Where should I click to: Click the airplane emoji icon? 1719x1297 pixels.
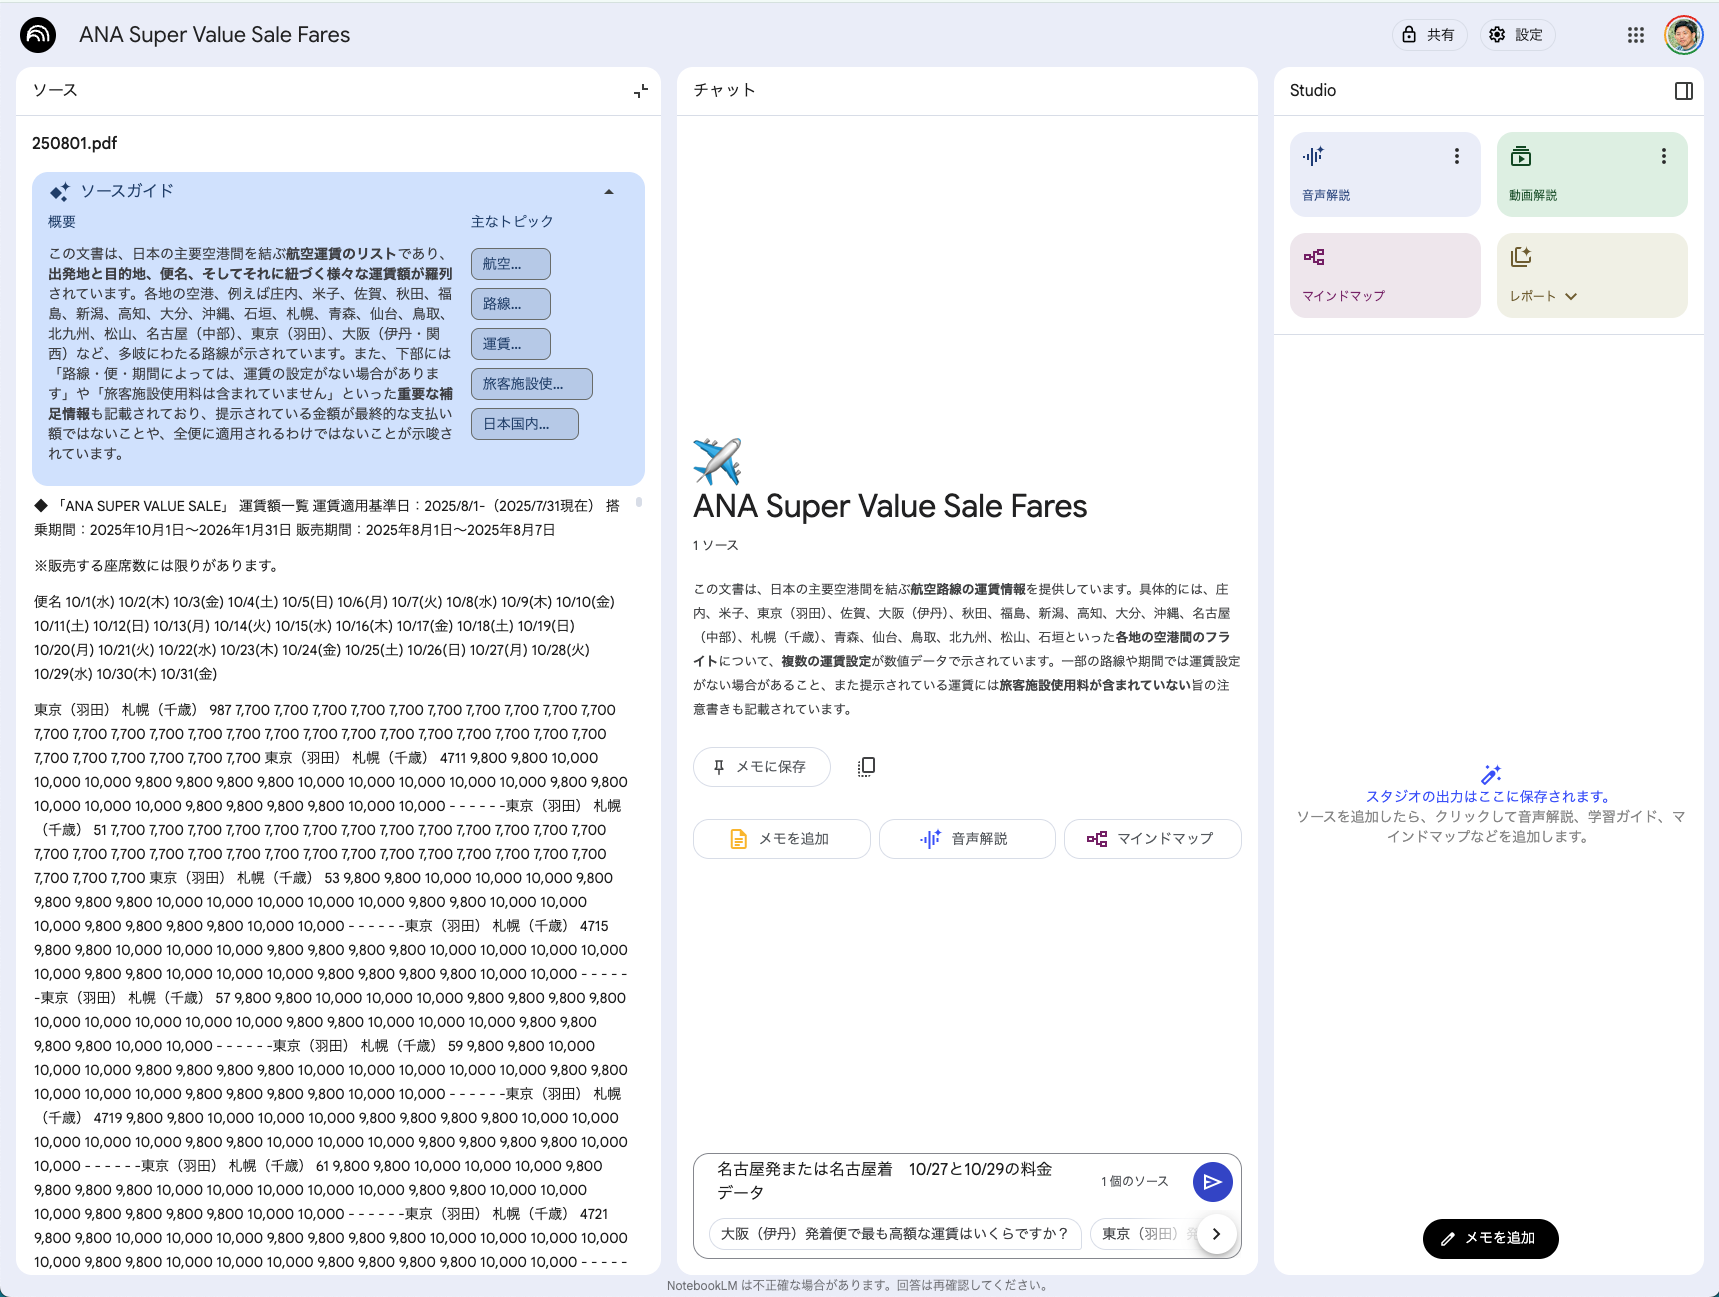(717, 462)
